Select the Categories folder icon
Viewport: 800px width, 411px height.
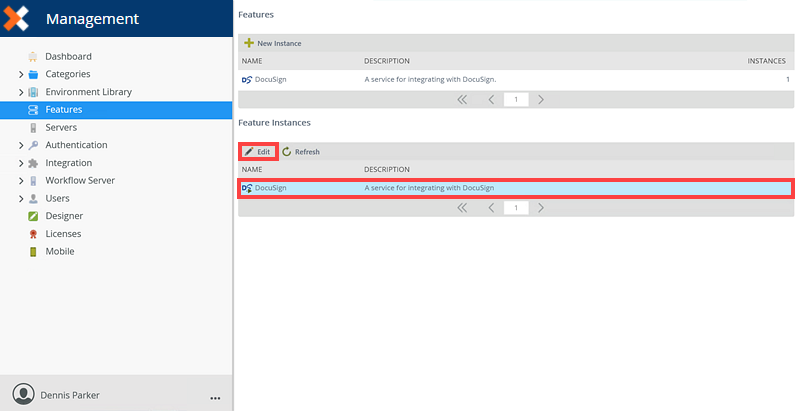pos(33,74)
